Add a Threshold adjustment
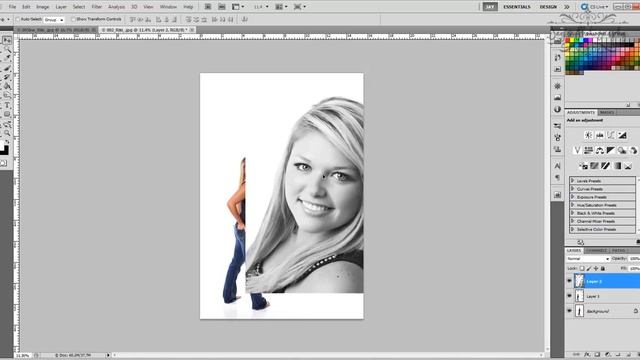 (606, 166)
